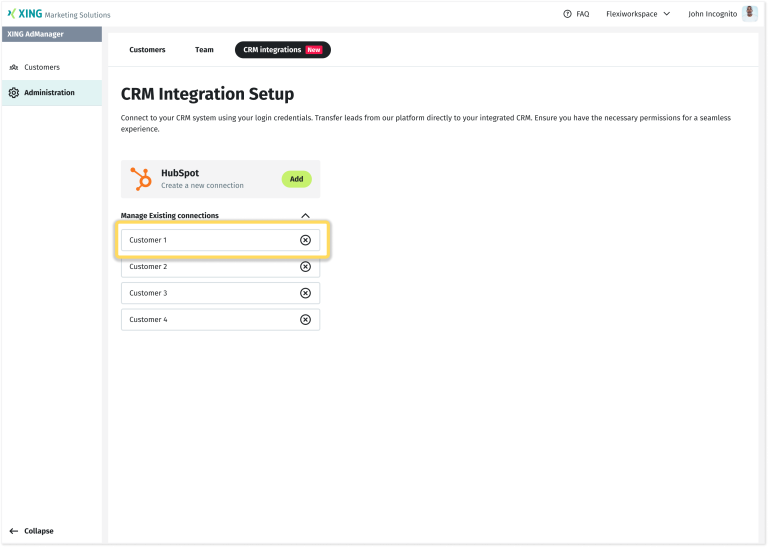
Task: Click the HubSpot logo icon
Action: coord(142,179)
